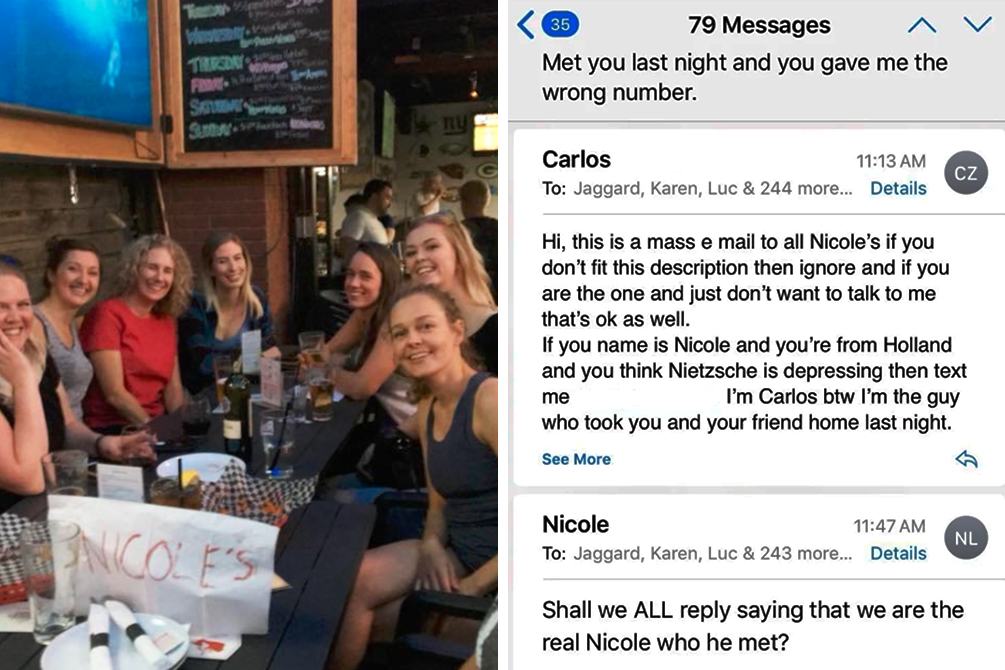This screenshot has width=1005, height=670.
Task: Open the 35 unread badge
Action: 560,24
